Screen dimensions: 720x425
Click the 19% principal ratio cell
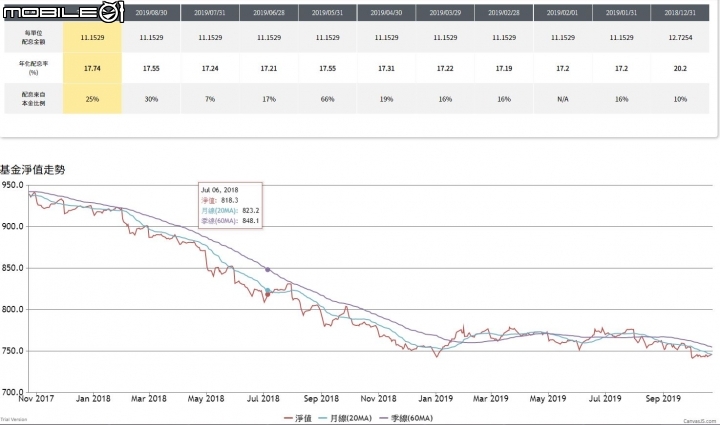(x=386, y=99)
